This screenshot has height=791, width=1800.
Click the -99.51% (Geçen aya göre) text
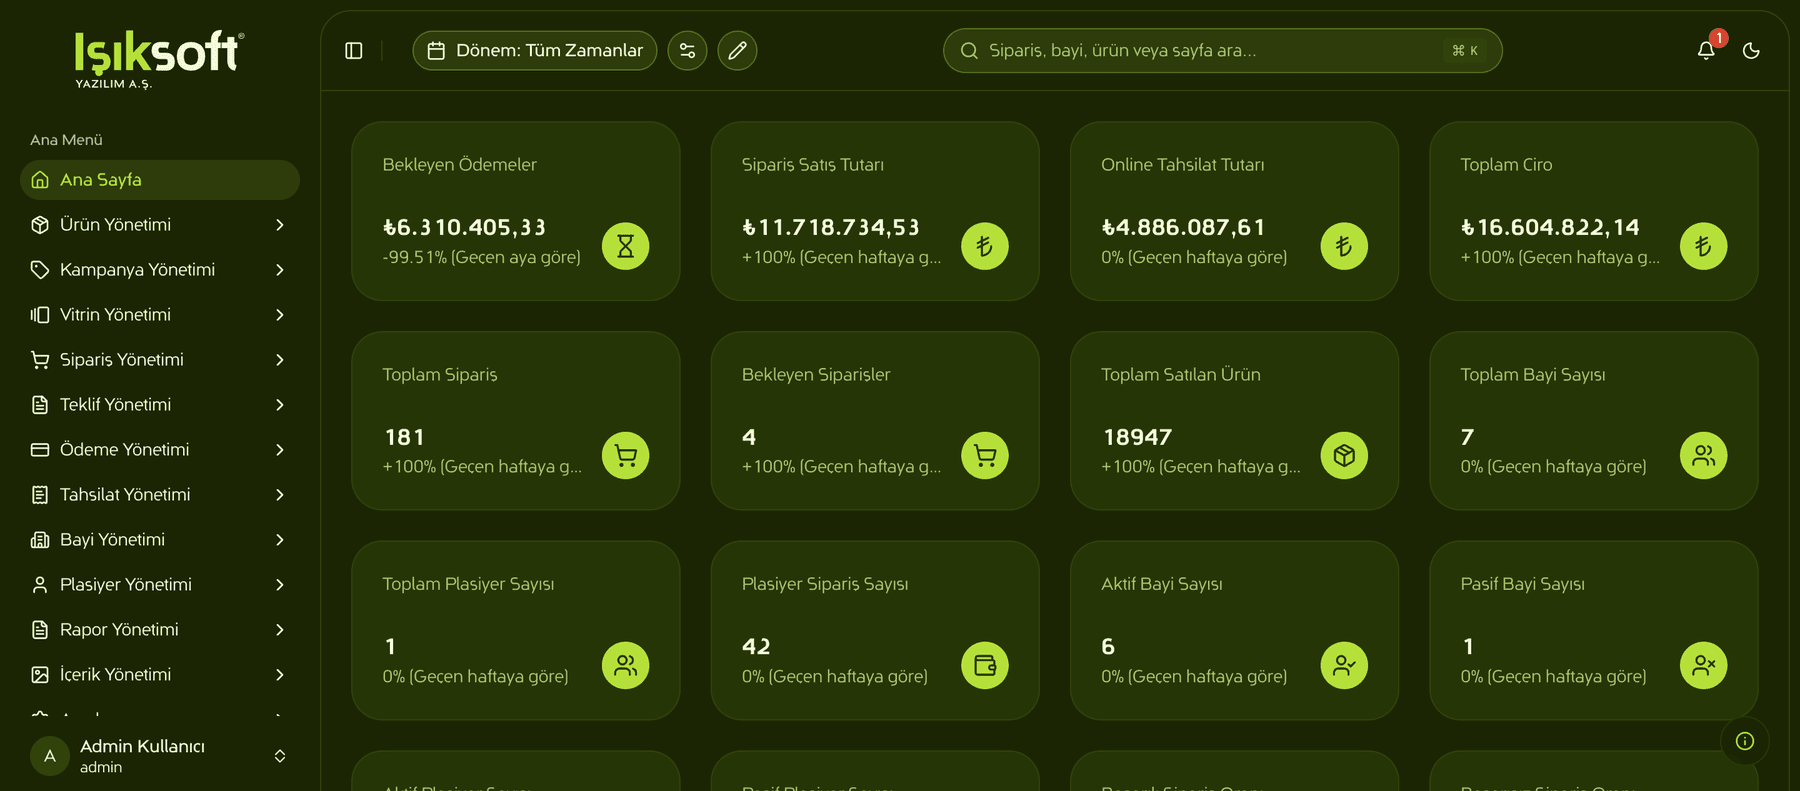(481, 257)
